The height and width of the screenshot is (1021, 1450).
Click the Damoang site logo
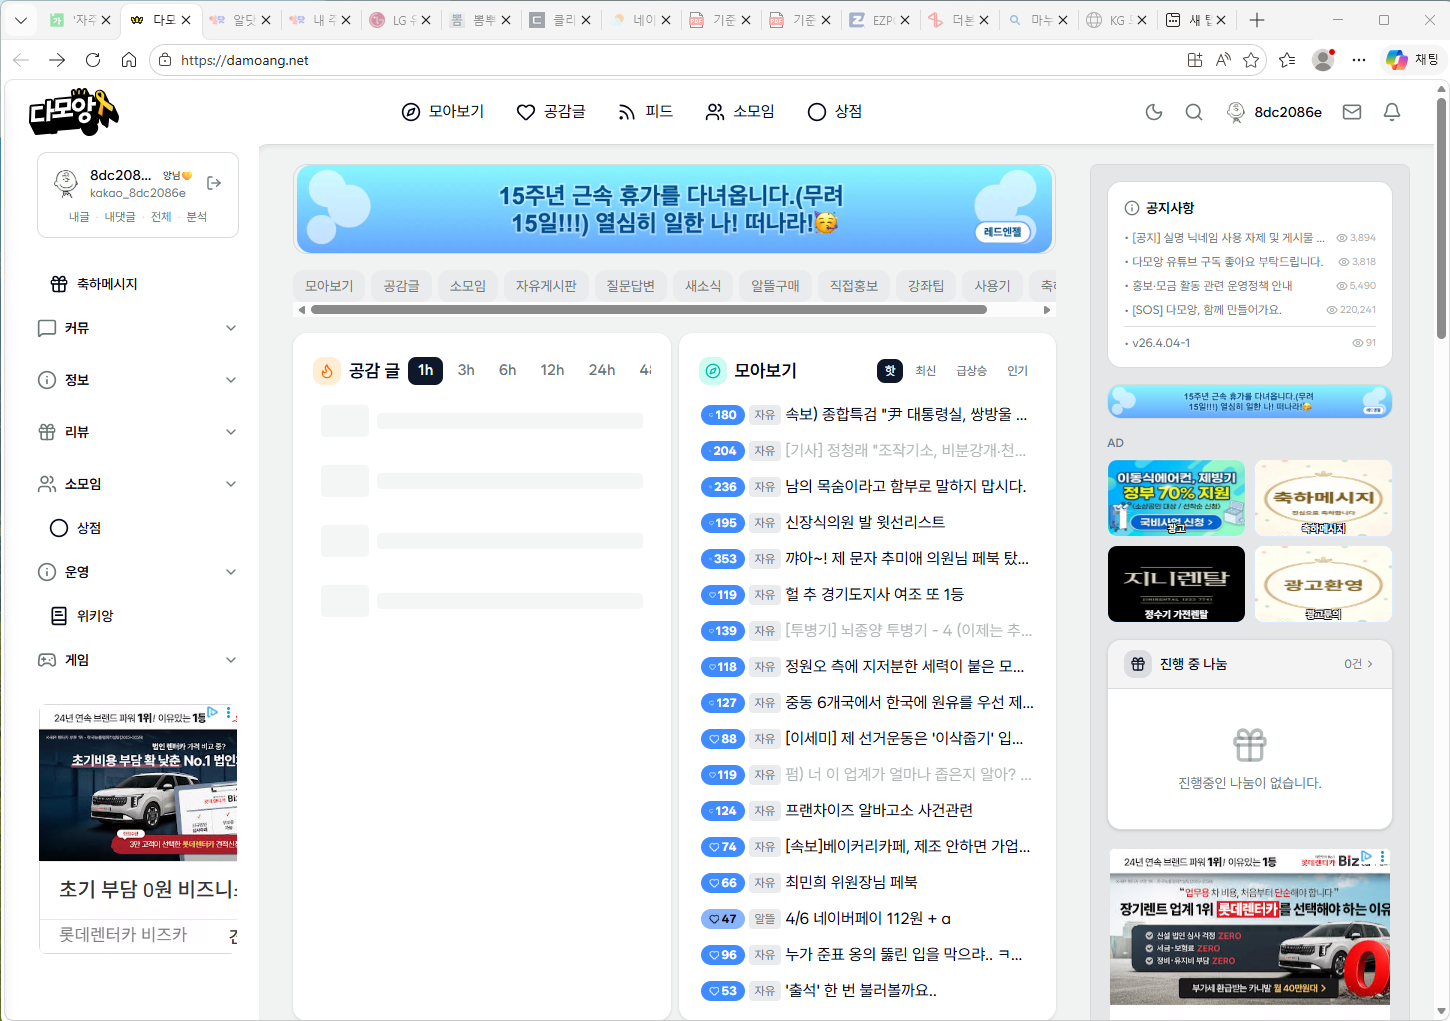tap(73, 111)
